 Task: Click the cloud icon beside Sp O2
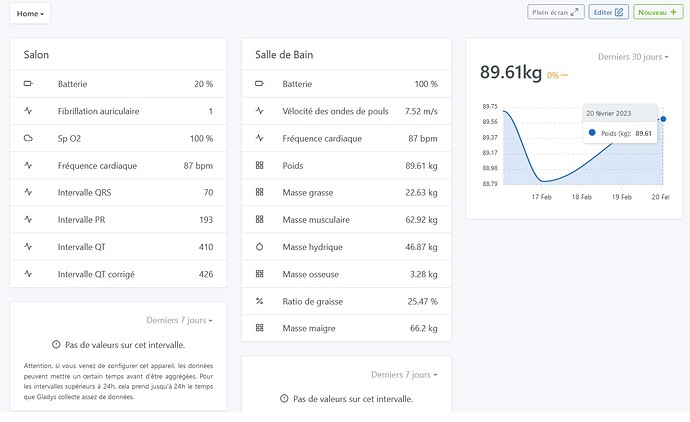coord(28,138)
